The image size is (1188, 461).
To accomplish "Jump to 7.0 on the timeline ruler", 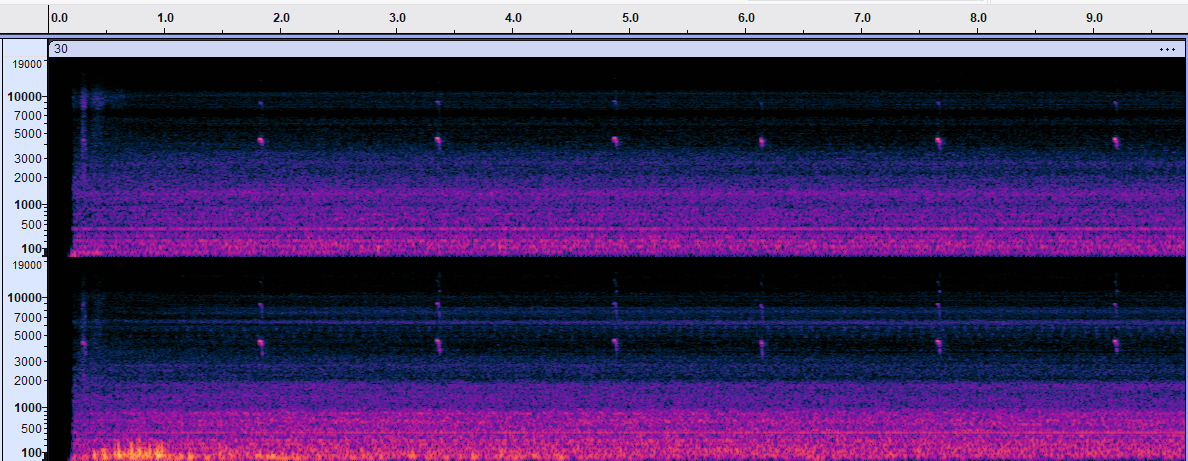I will [862, 17].
